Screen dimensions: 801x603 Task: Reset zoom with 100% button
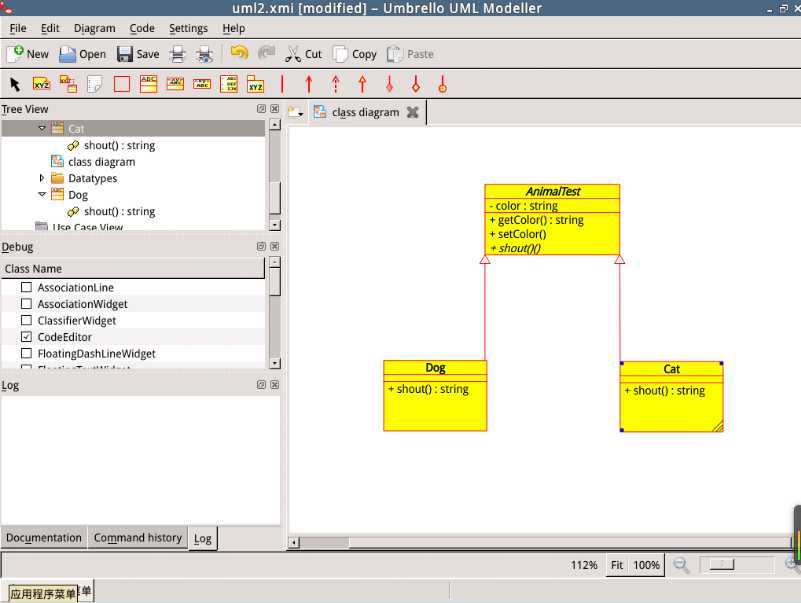646,565
